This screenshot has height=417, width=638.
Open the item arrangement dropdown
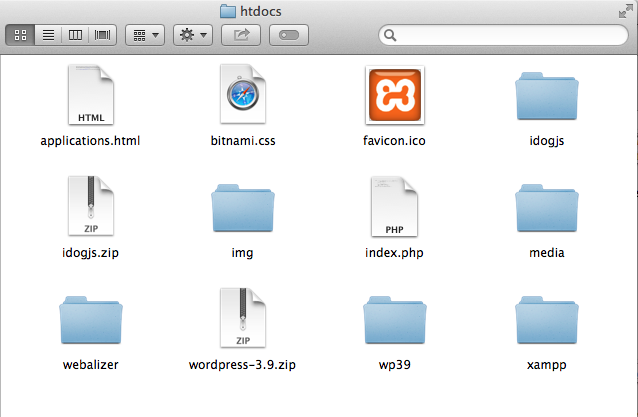144,35
